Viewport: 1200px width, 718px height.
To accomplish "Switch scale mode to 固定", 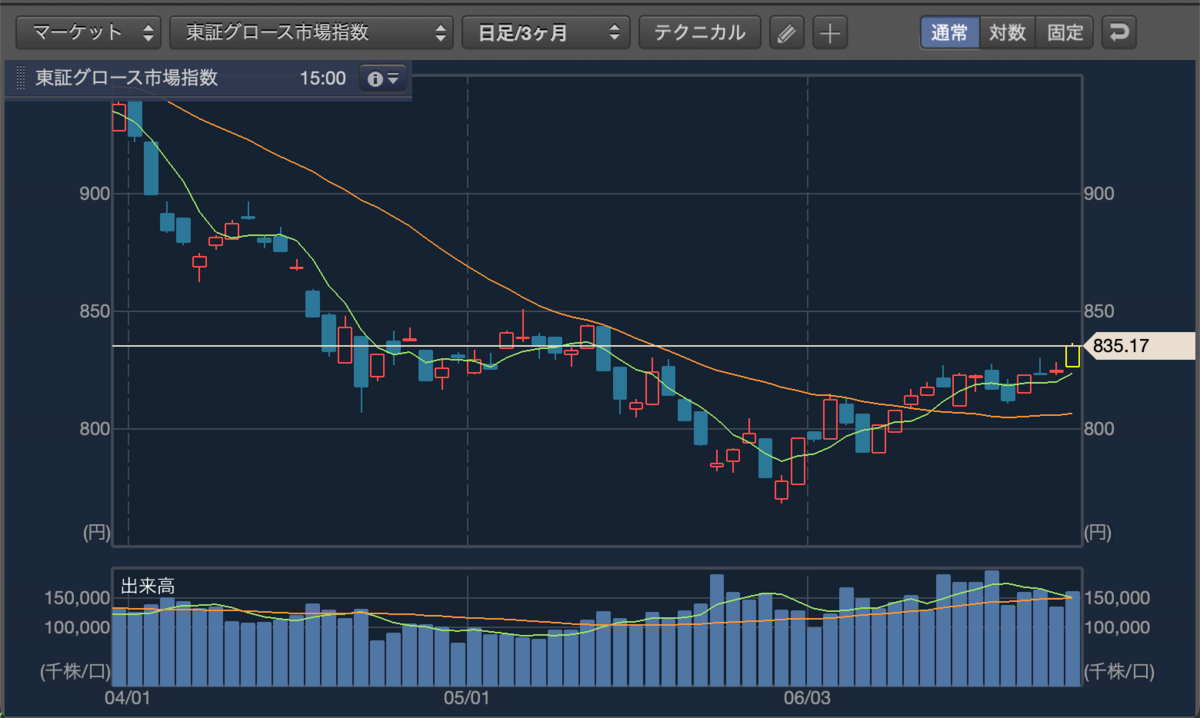I will 1065,32.
